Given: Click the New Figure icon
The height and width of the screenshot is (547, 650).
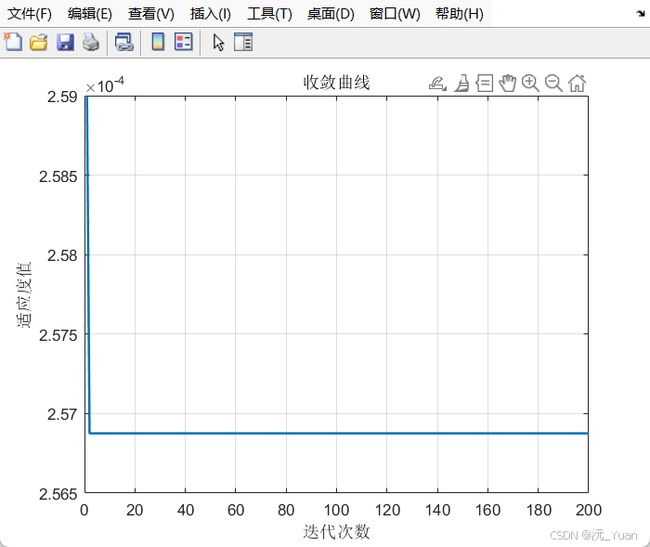Looking at the screenshot, I should coord(13,42).
